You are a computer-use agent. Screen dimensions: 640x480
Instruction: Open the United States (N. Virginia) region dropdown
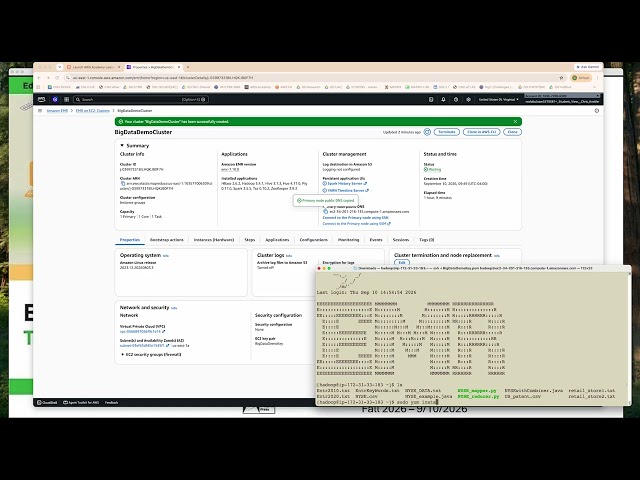pos(498,99)
